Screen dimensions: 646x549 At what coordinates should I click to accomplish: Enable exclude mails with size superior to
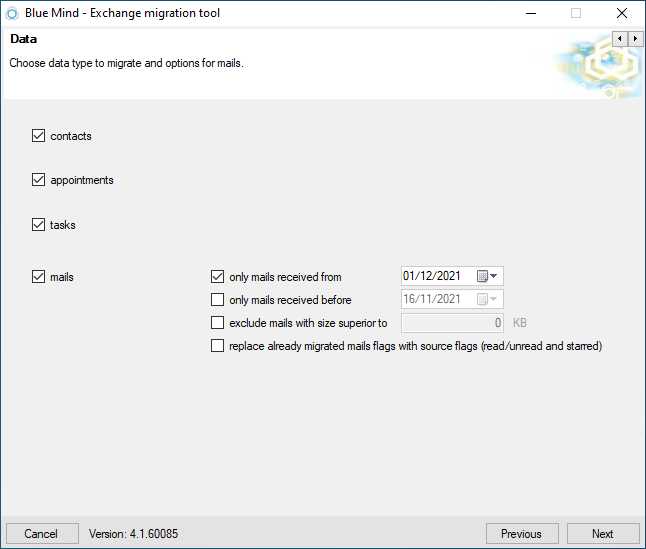tap(218, 322)
